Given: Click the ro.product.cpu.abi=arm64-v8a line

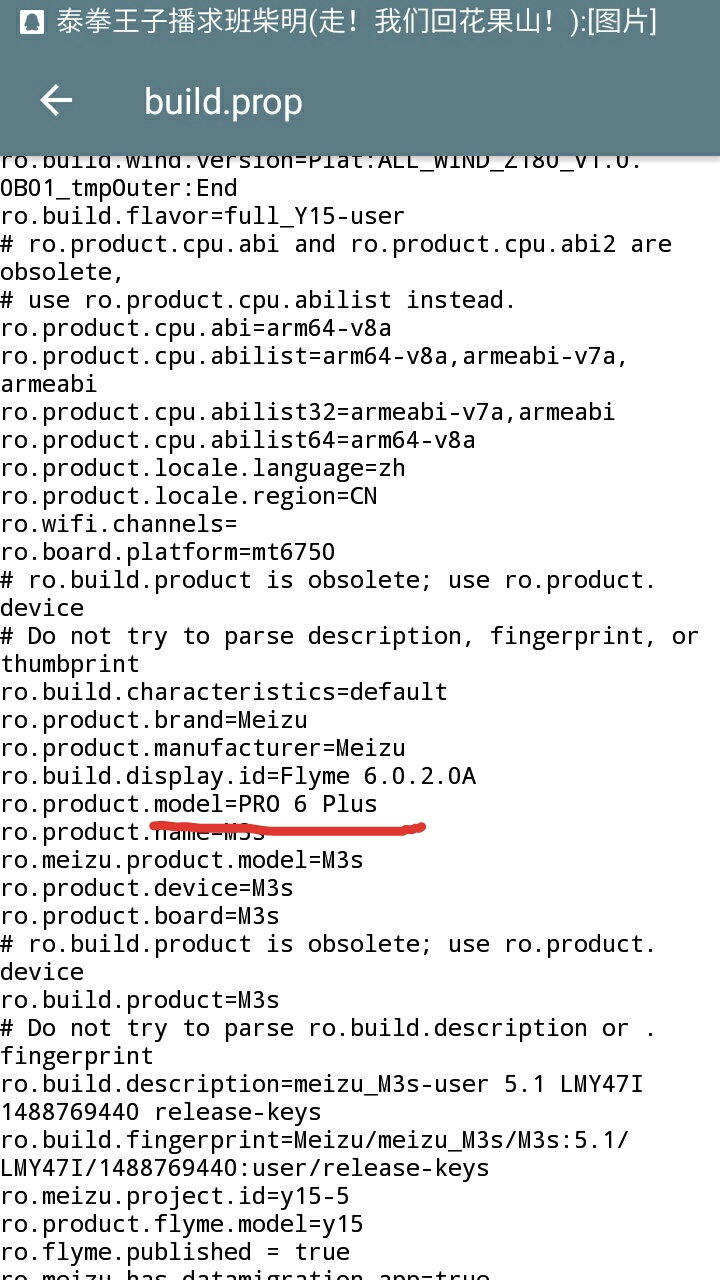Looking at the screenshot, I should coord(196,328).
